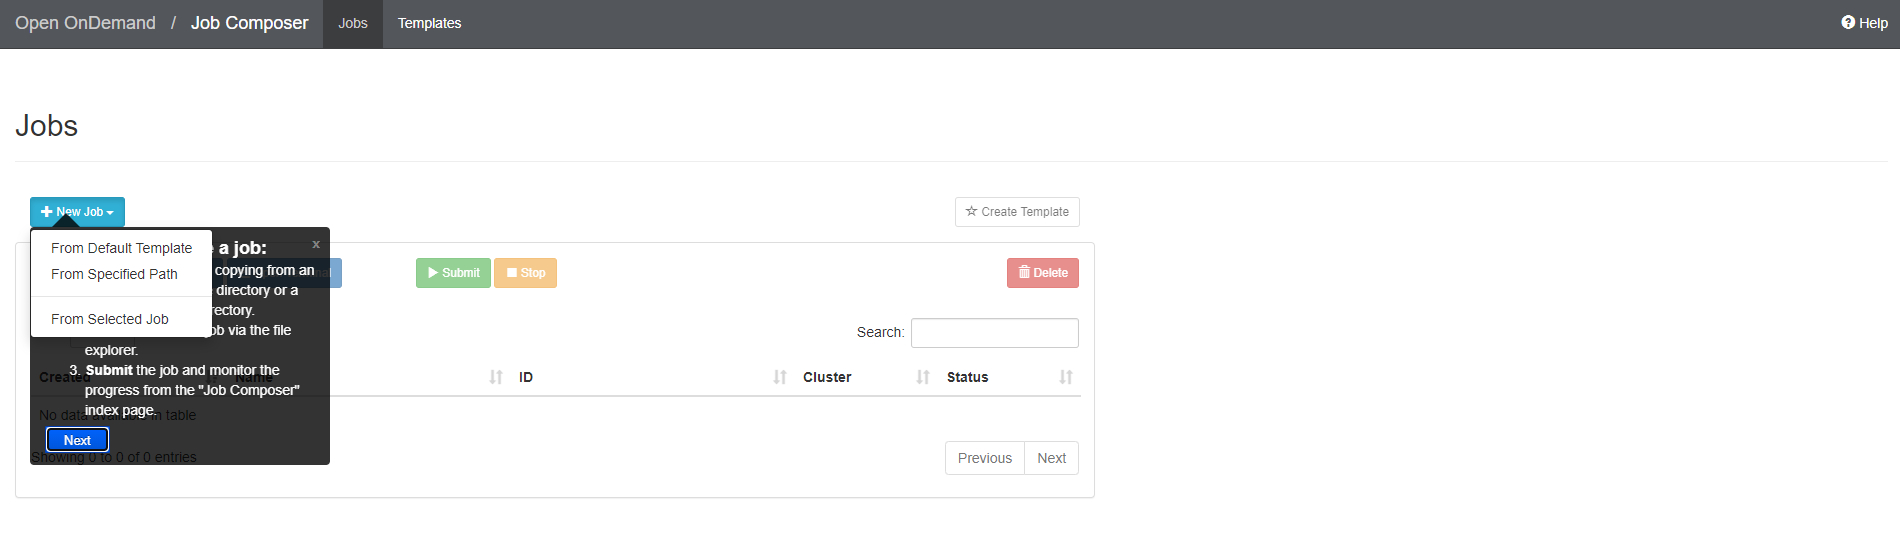Go to Next table page
This screenshot has width=1900, height=546.
1051,458
